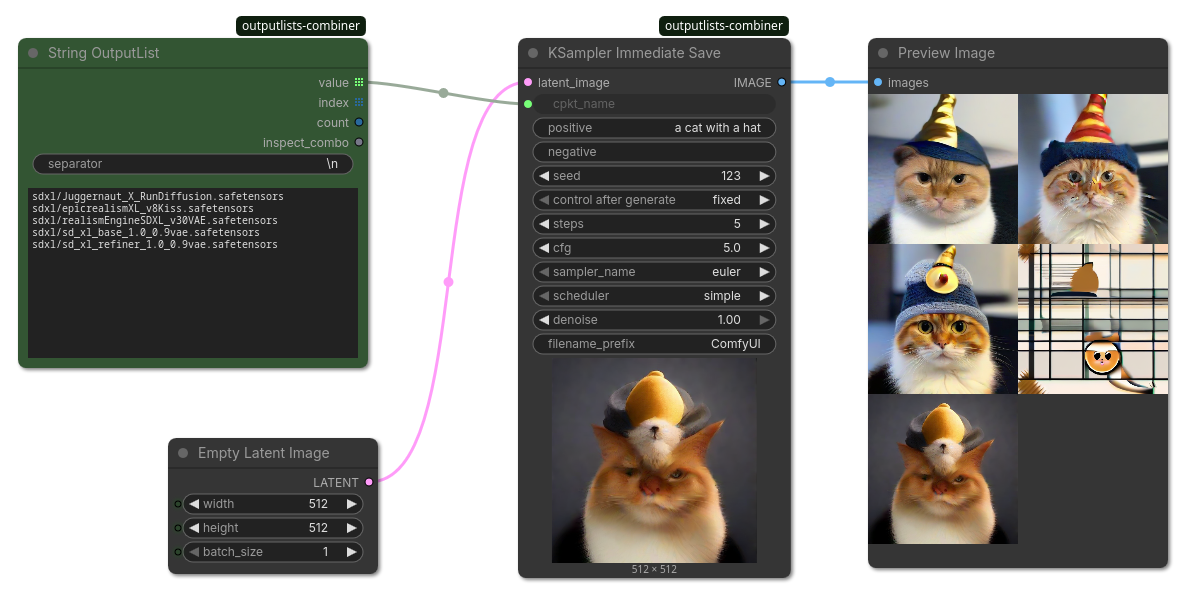Open the red striped hat cat thumbnail
The height and width of the screenshot is (600, 1190).
tap(1093, 168)
